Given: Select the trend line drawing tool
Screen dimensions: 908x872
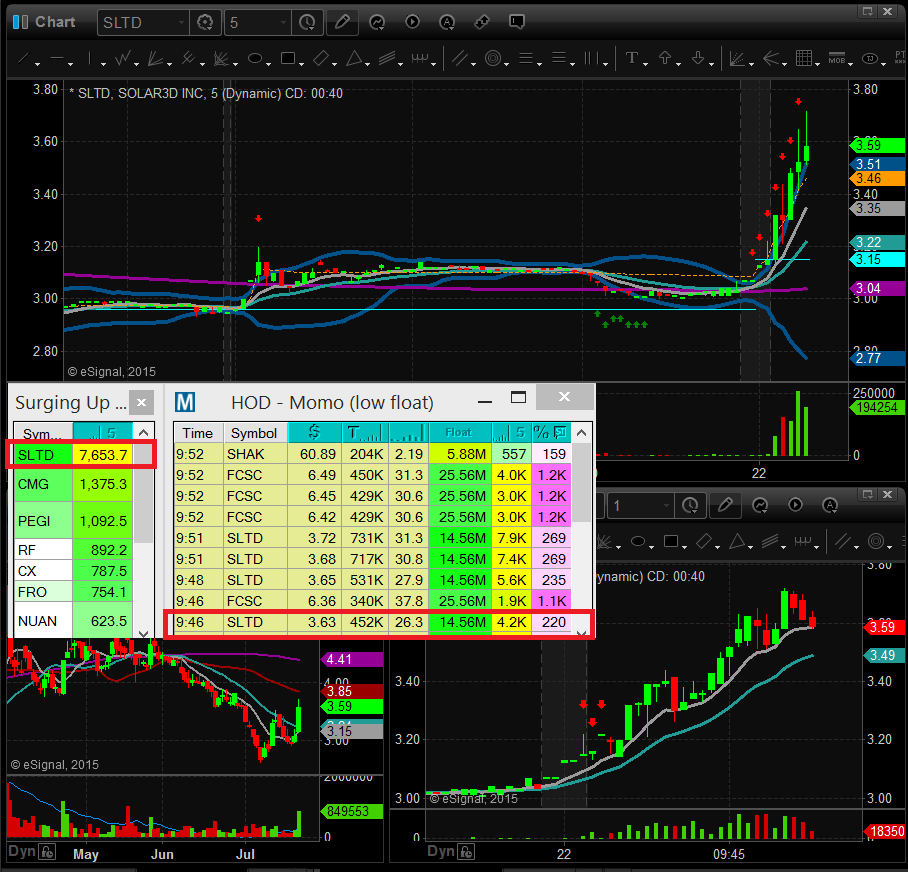Looking at the screenshot, I should [x=24, y=58].
